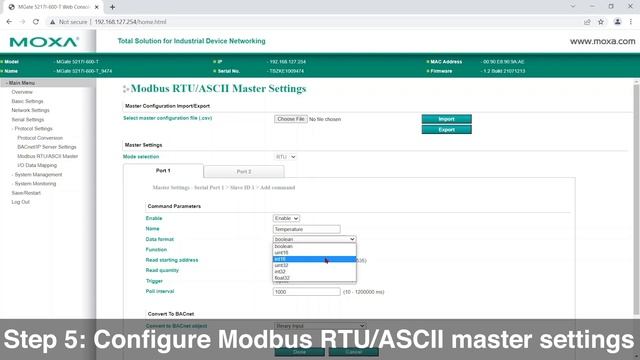The width and height of the screenshot is (640, 360).
Task: Open the Enable dropdown
Action: click(x=286, y=218)
